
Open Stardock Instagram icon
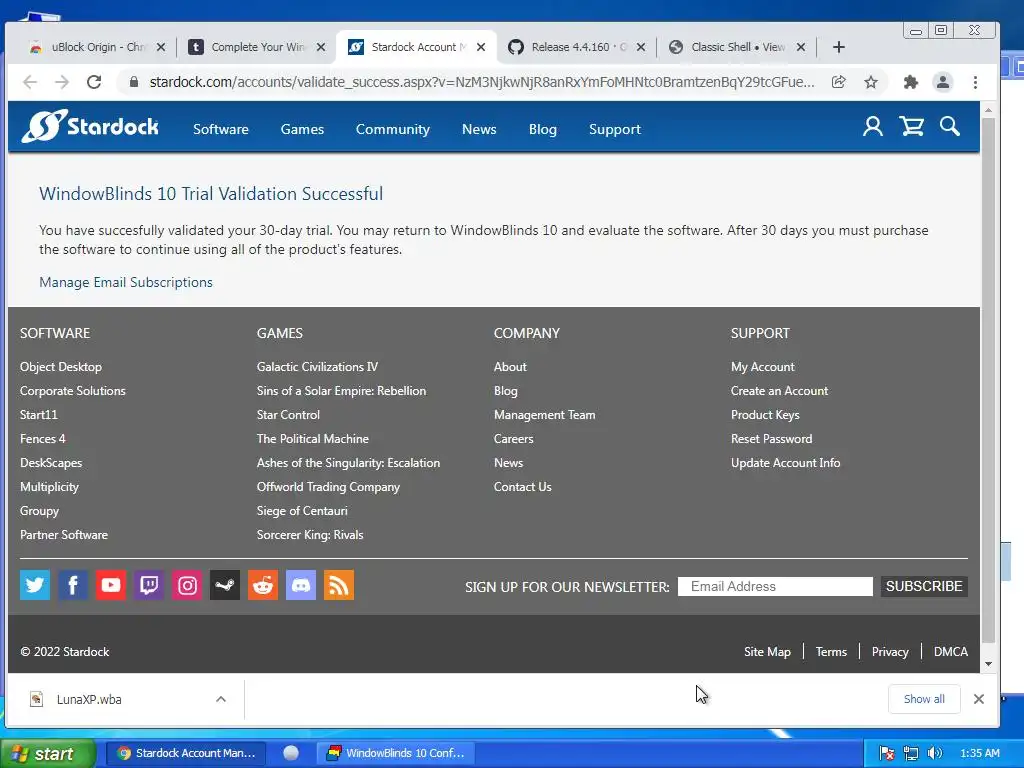(x=187, y=584)
